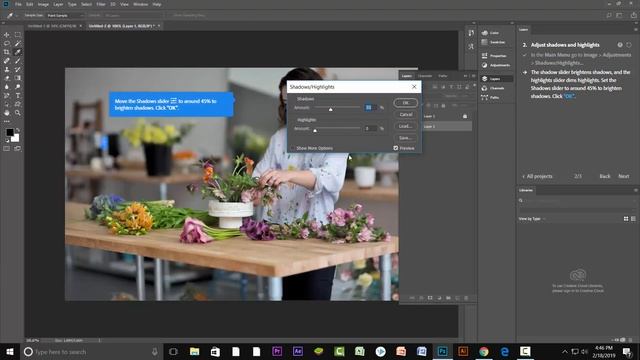Viewport: 640px width, 360px height.
Task: Select the Hand tool
Action: click(7, 113)
